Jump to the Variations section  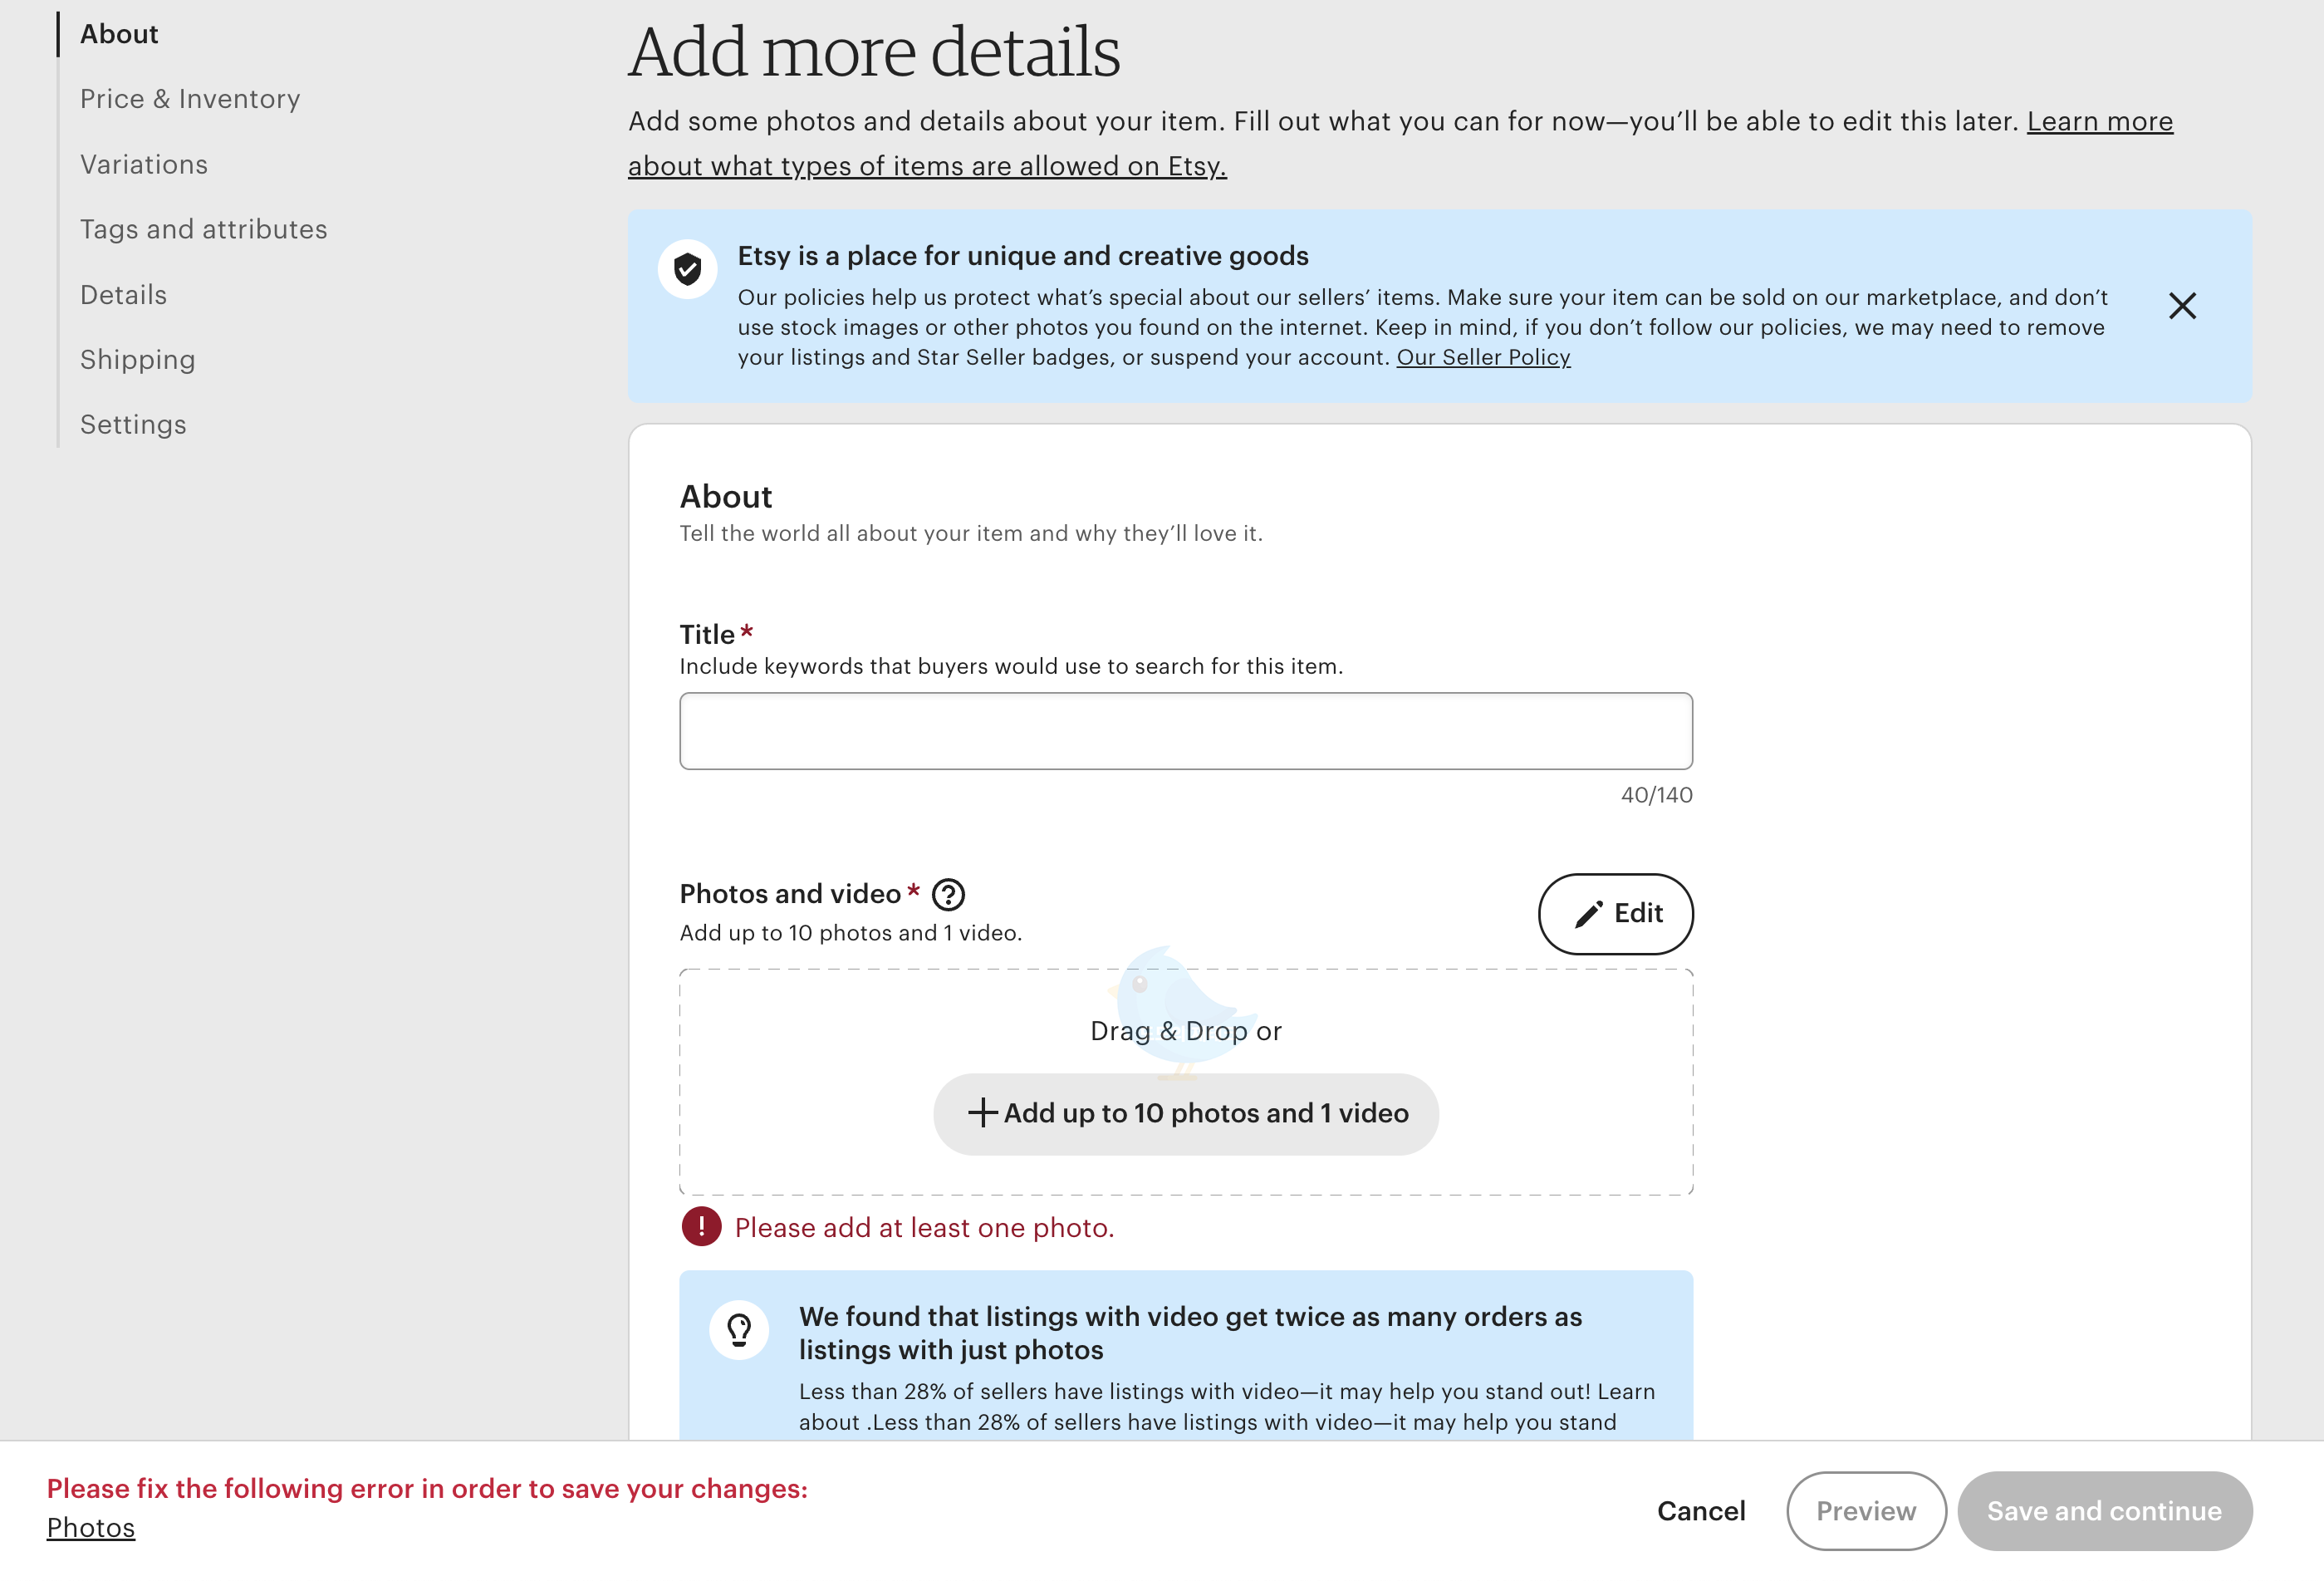(x=144, y=164)
